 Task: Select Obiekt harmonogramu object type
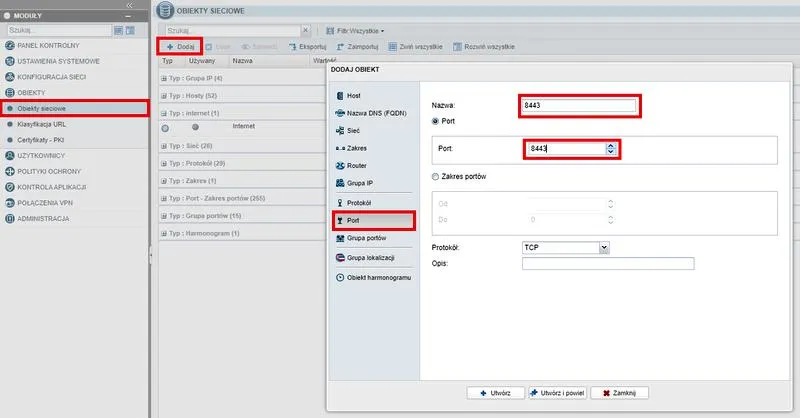378,276
